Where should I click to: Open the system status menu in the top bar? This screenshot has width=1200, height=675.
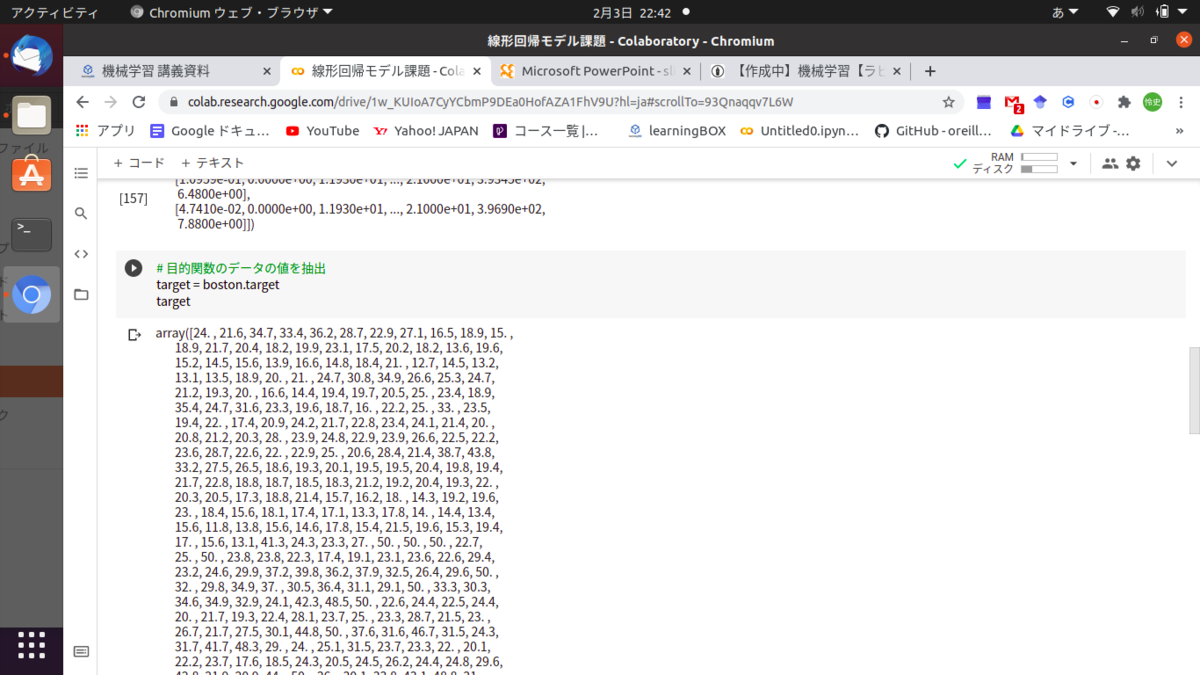[x=1148, y=13]
